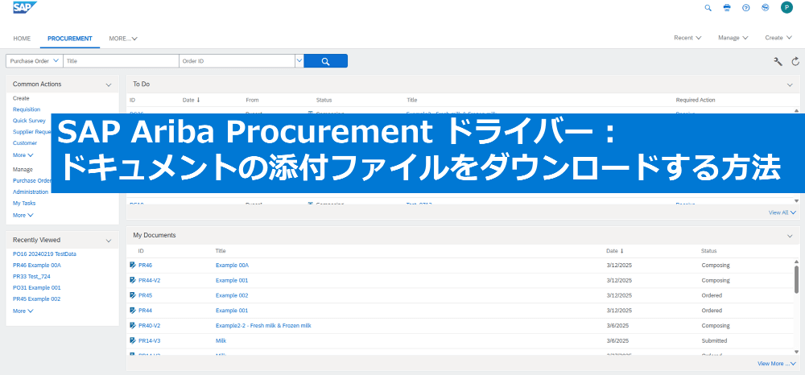Click the print icon in header
The height and width of the screenshot is (375, 805).
(726, 8)
